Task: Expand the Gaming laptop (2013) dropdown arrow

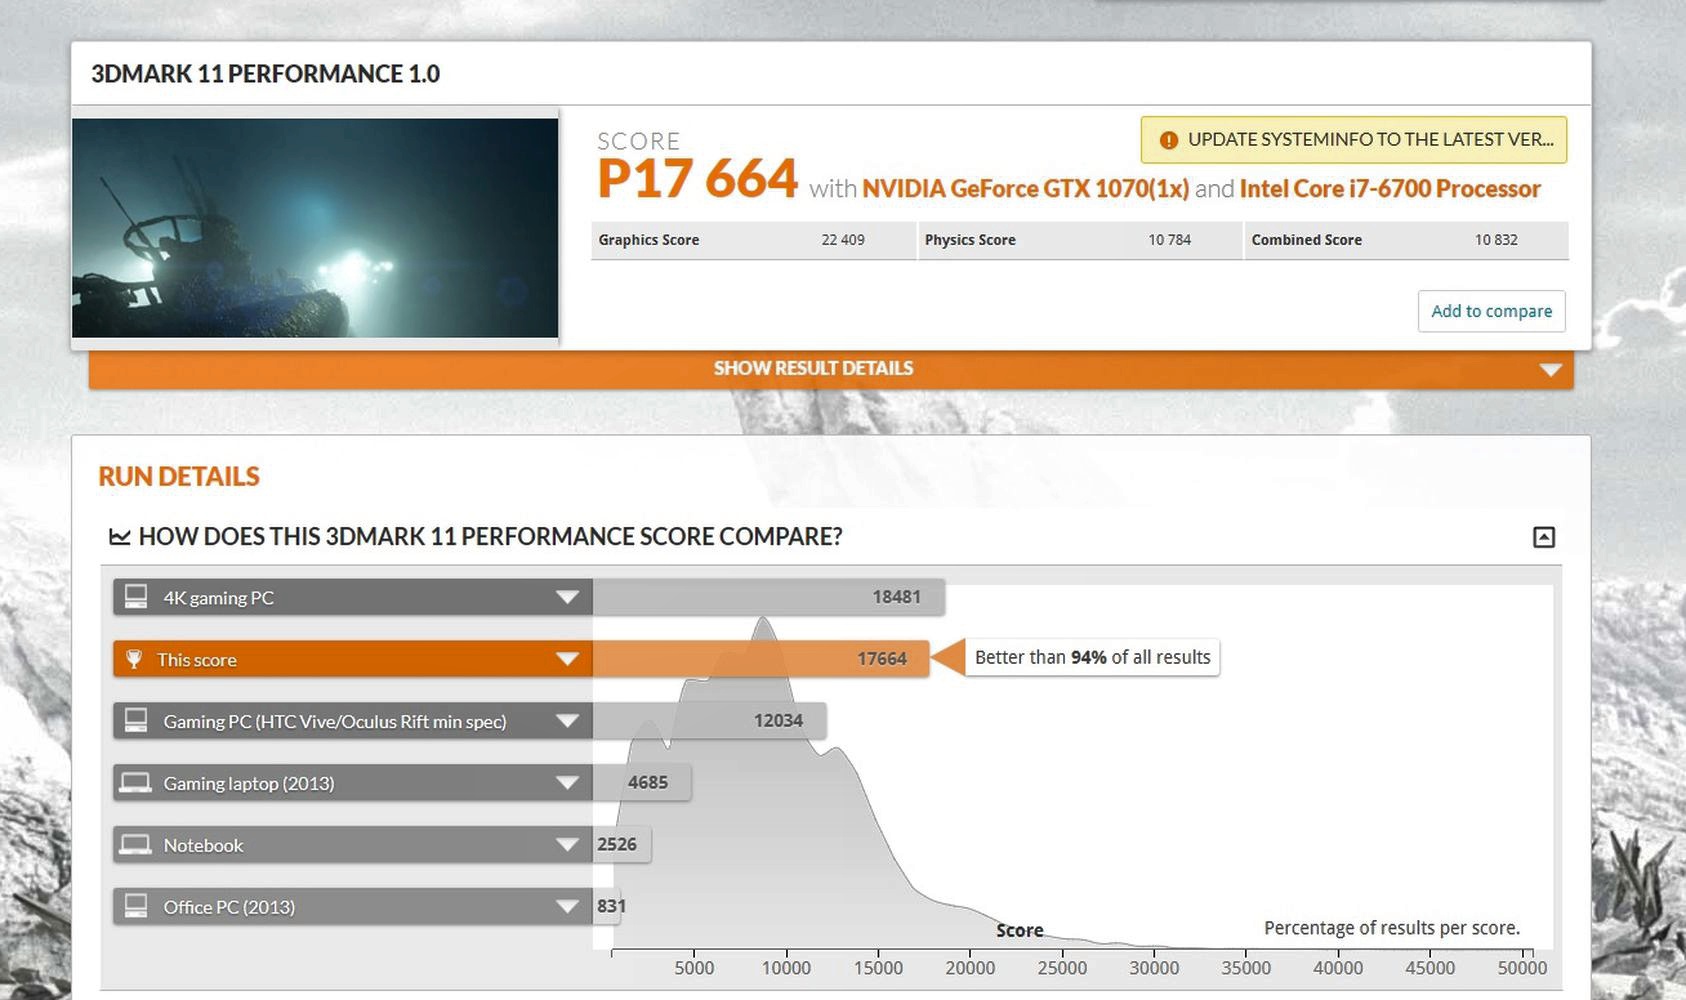Action: click(x=567, y=783)
